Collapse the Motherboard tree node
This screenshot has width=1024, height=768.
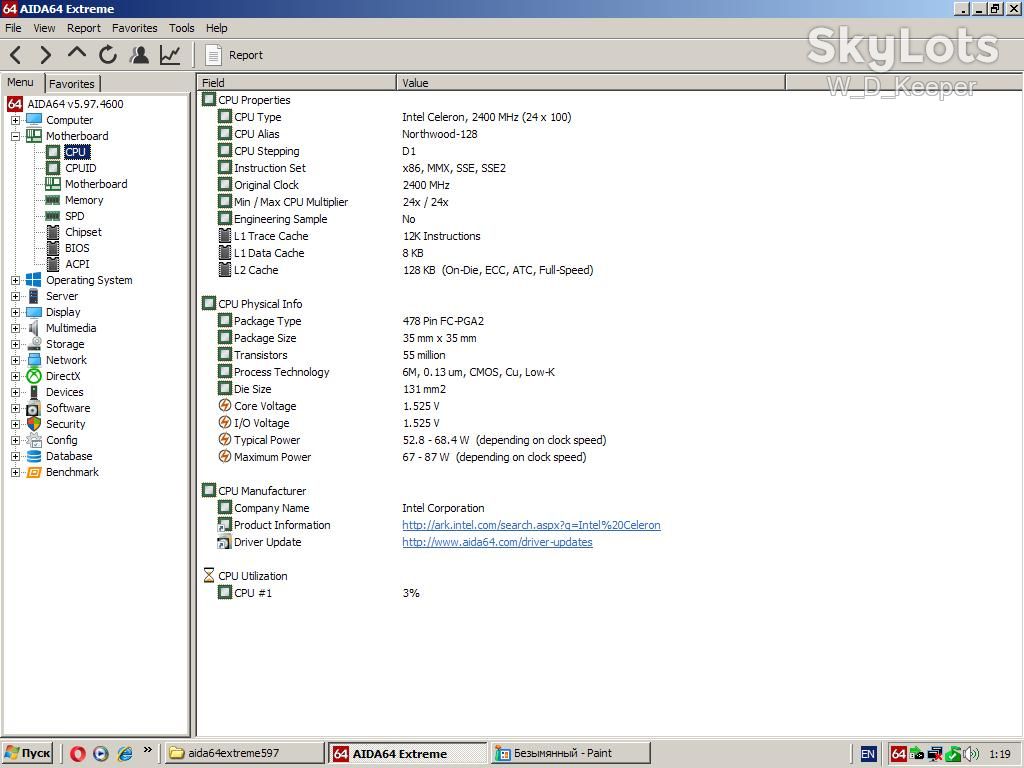pos(15,136)
